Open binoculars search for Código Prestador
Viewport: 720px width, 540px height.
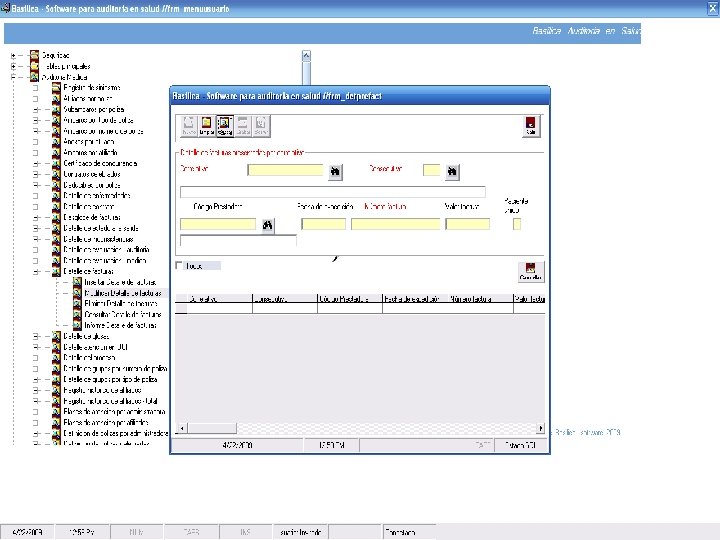268,225
